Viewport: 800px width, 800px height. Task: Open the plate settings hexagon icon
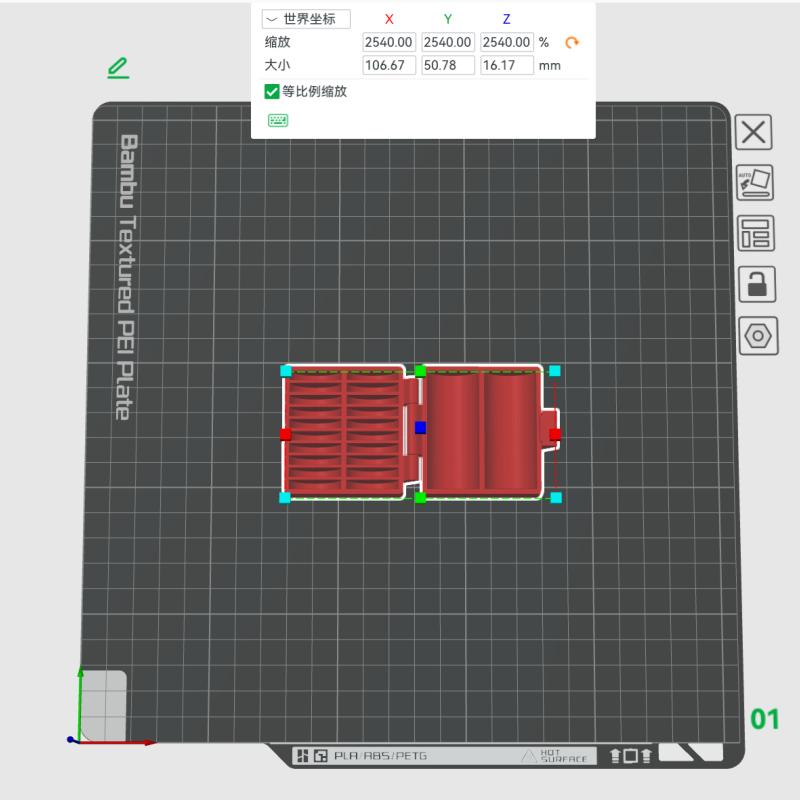click(758, 336)
